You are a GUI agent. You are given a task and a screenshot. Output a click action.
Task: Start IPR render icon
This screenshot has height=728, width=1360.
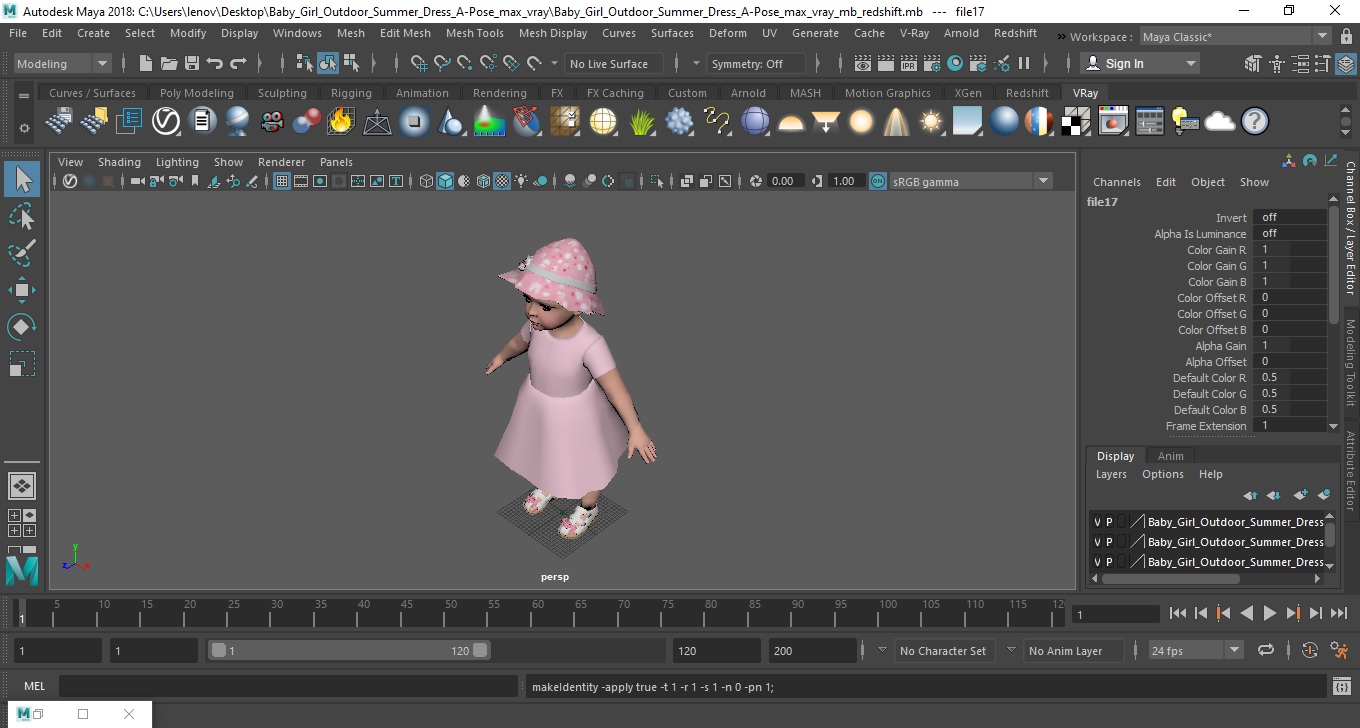point(909,64)
